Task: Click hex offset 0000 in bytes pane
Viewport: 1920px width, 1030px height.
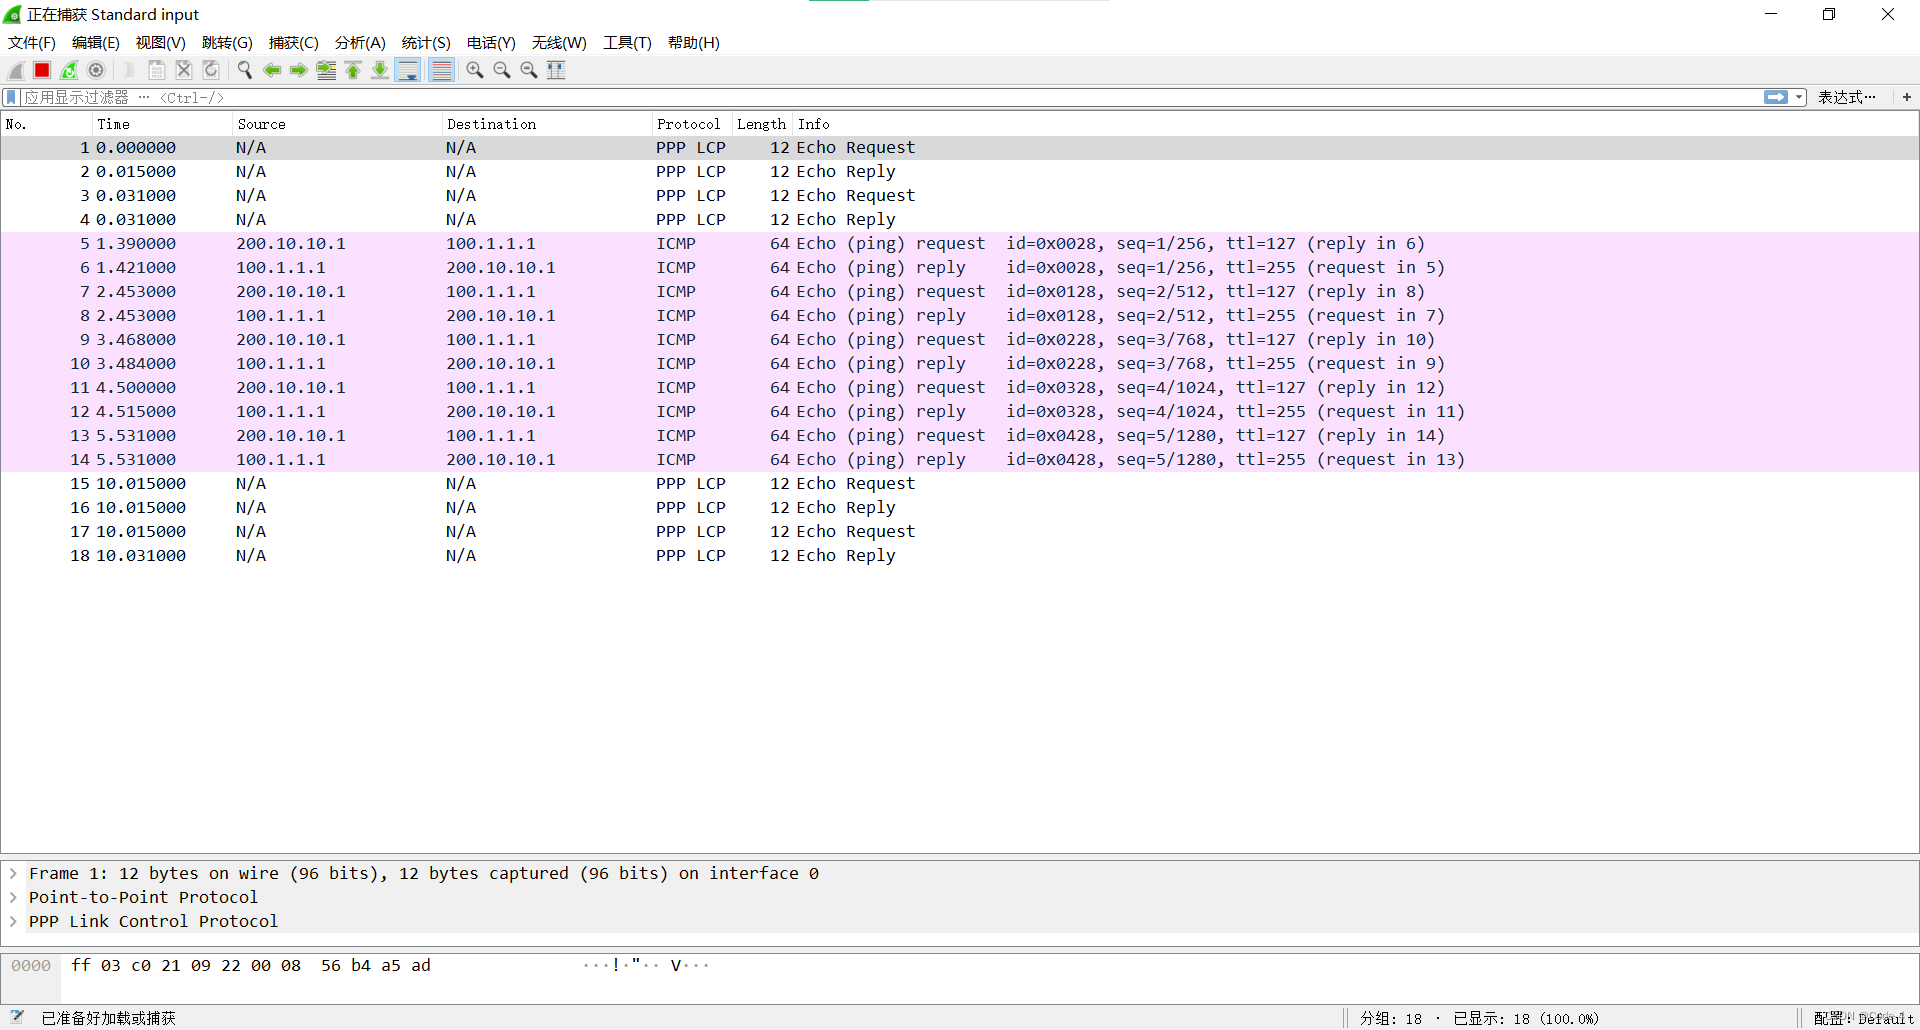Action: click(x=31, y=965)
